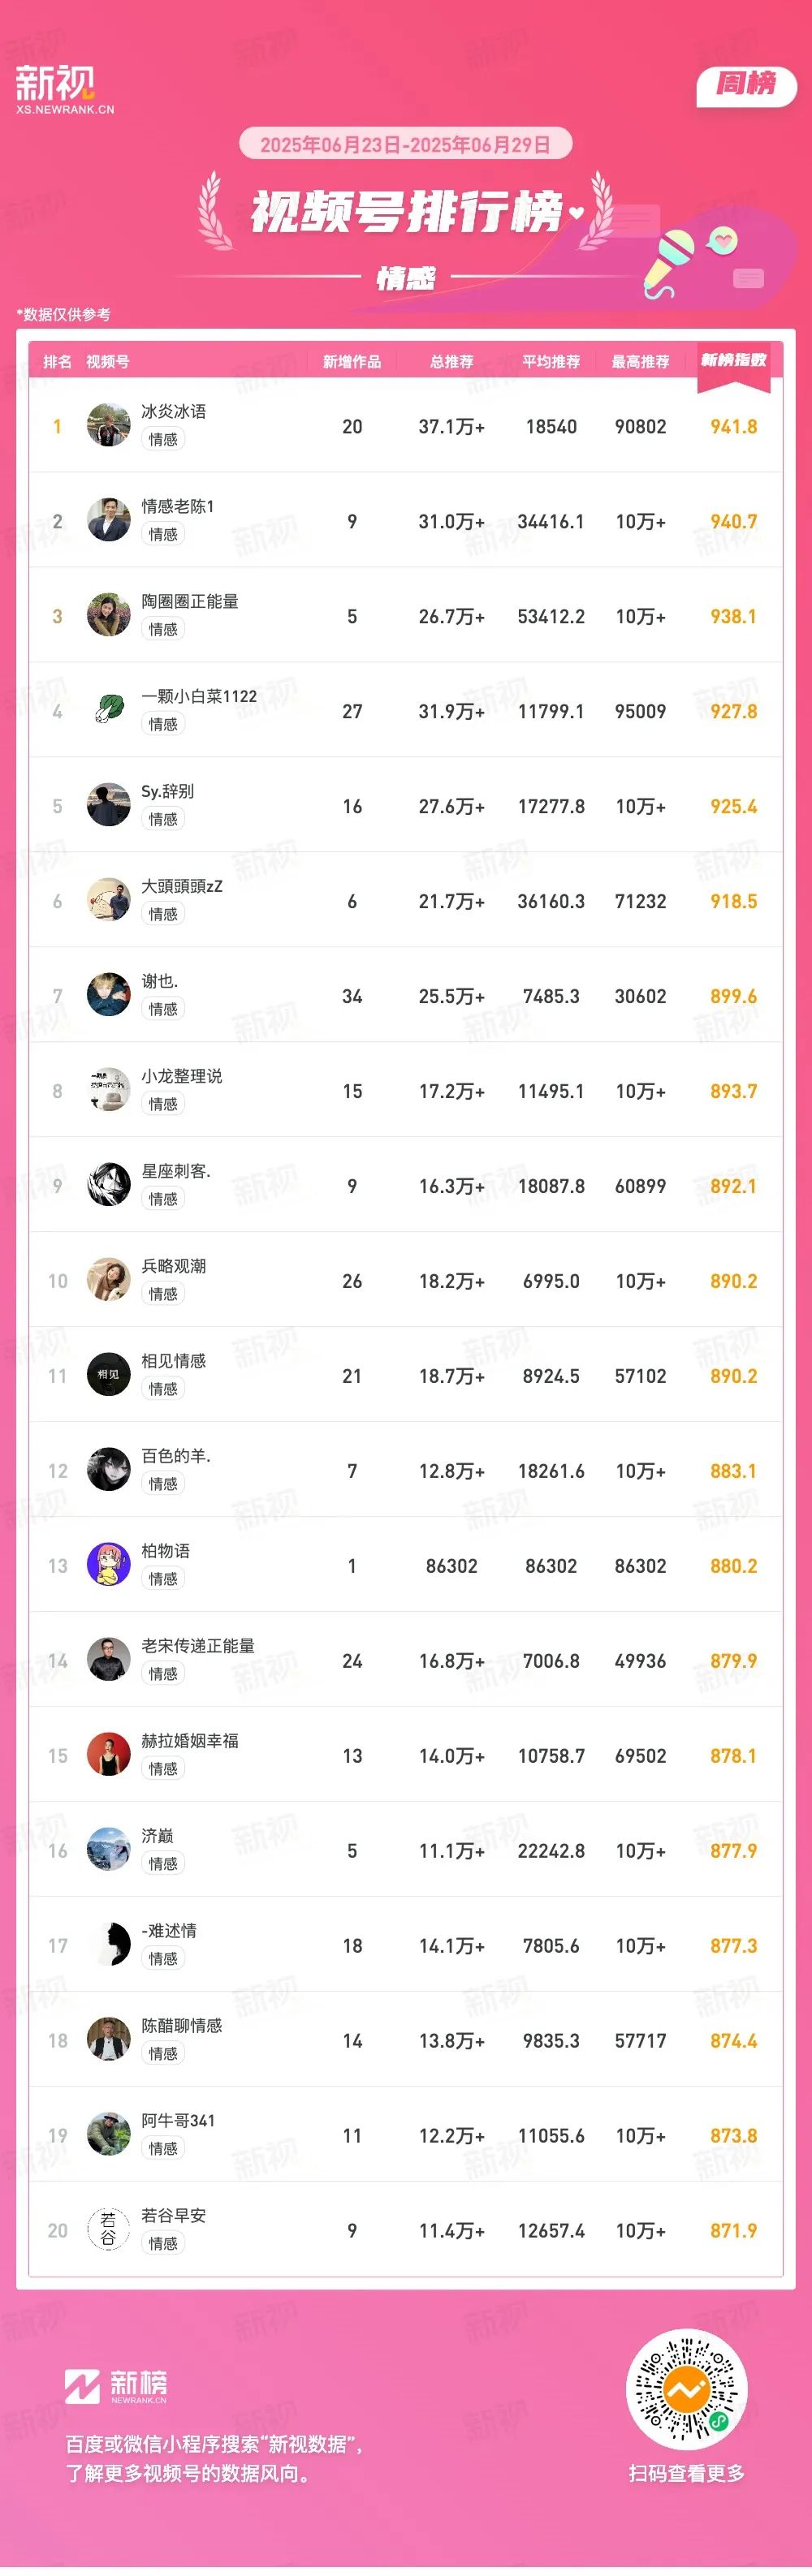Click the avatar of 情感老陈1

point(108,520)
